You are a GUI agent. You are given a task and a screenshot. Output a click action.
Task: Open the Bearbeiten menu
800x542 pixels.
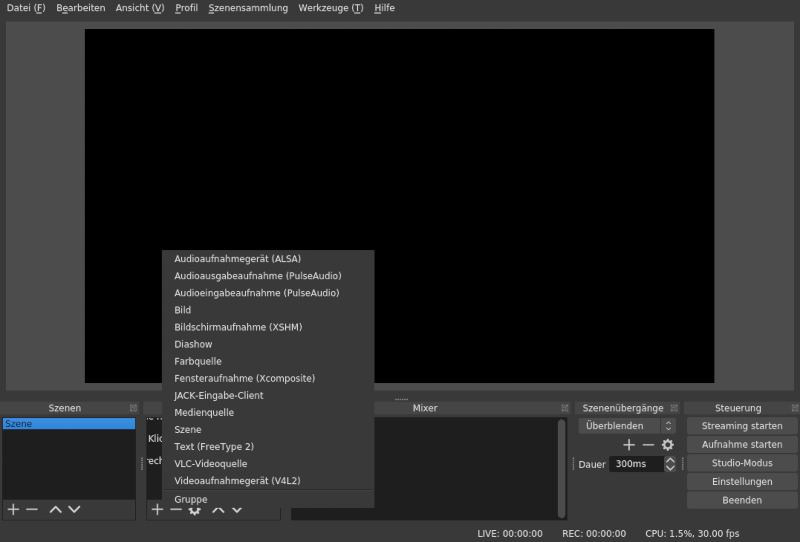(81, 8)
